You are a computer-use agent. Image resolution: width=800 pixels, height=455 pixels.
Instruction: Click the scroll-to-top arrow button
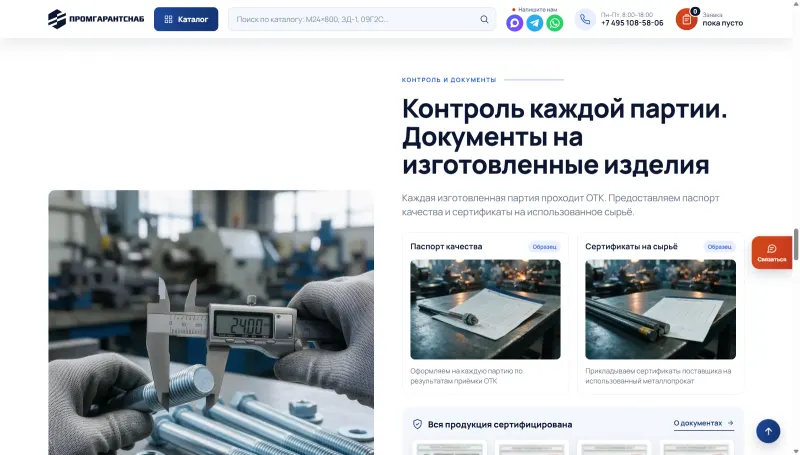tap(768, 431)
